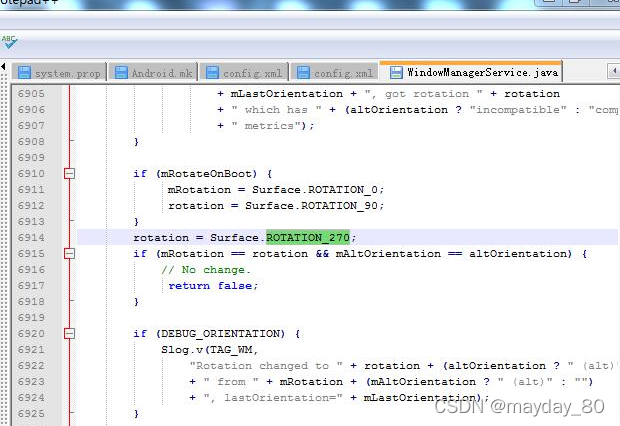620x426 pixels.
Task: Click on Surface.ROTATION_0 text
Action: click(x=315, y=189)
